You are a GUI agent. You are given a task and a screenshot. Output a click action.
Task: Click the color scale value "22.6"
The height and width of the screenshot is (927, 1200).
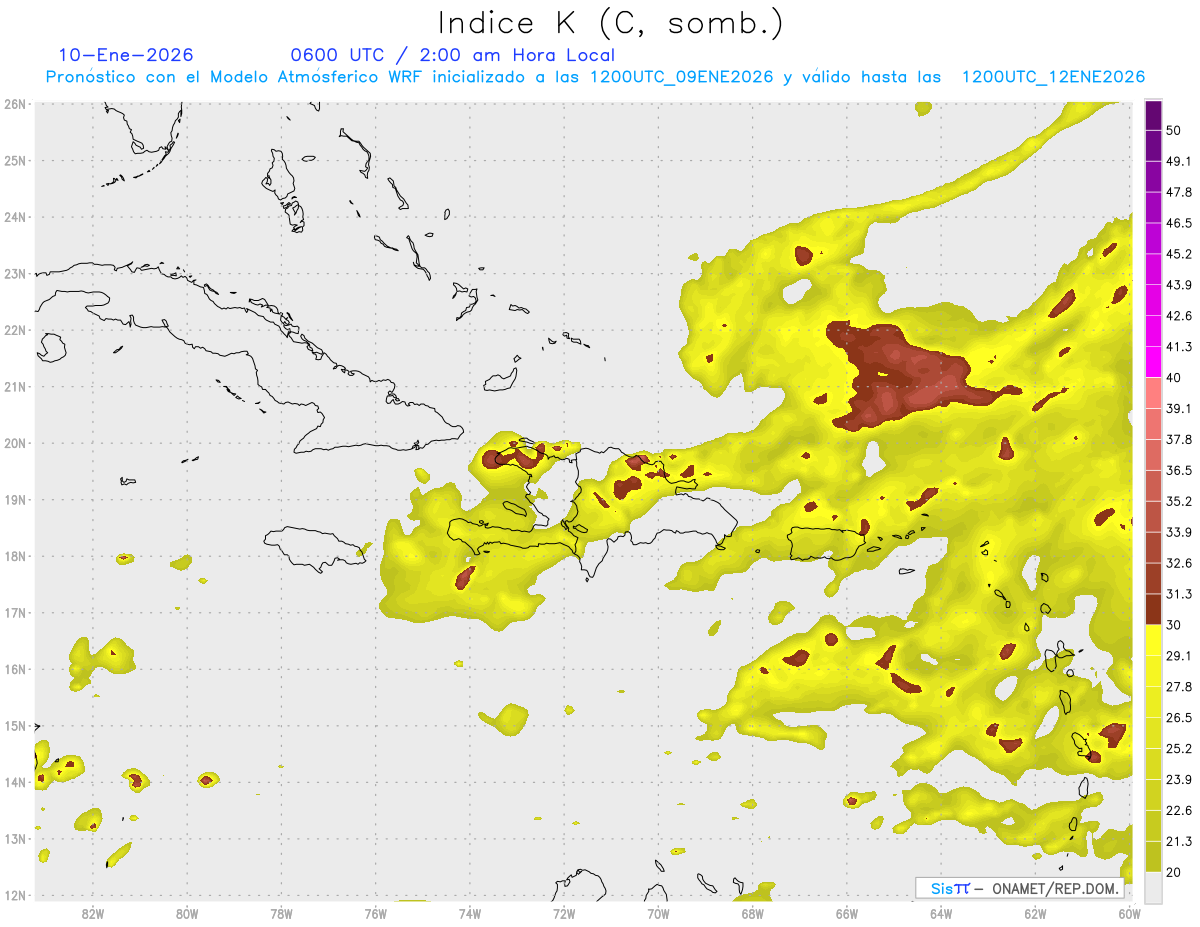[x=1178, y=811]
